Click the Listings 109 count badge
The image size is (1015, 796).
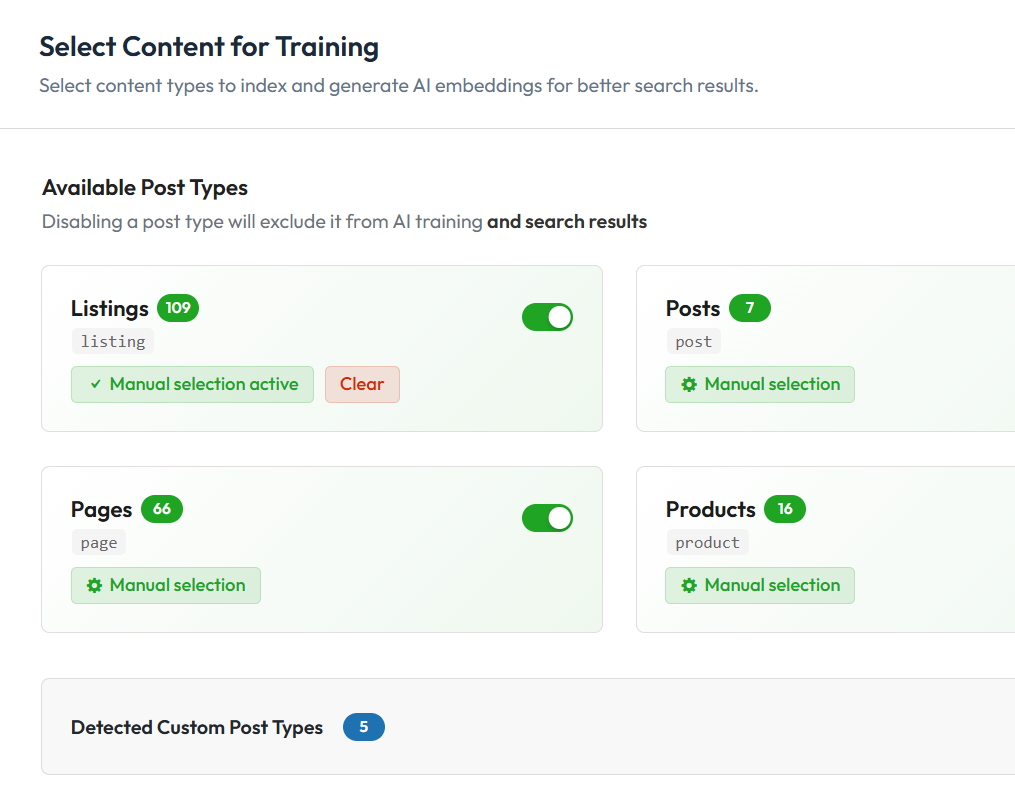(178, 308)
